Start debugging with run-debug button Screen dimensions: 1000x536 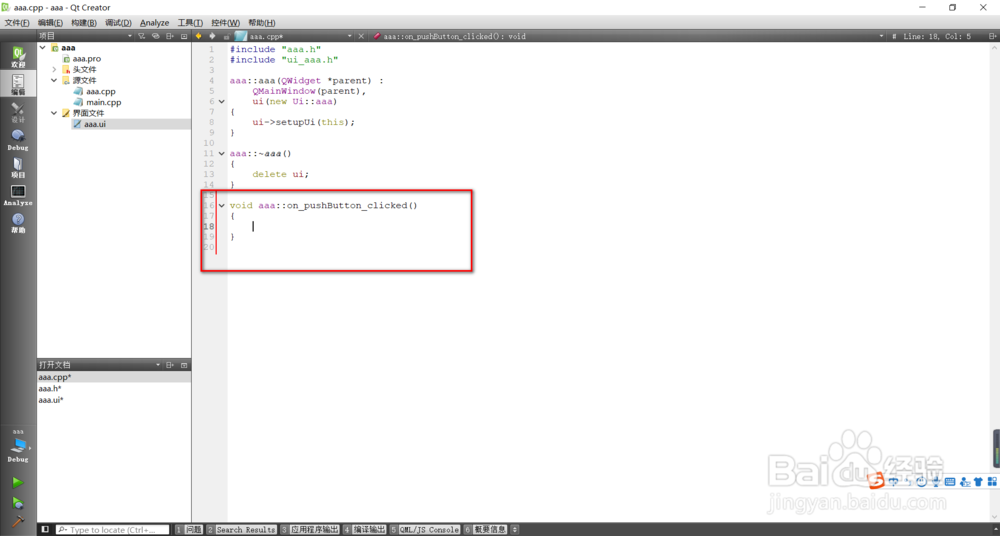coord(18,503)
